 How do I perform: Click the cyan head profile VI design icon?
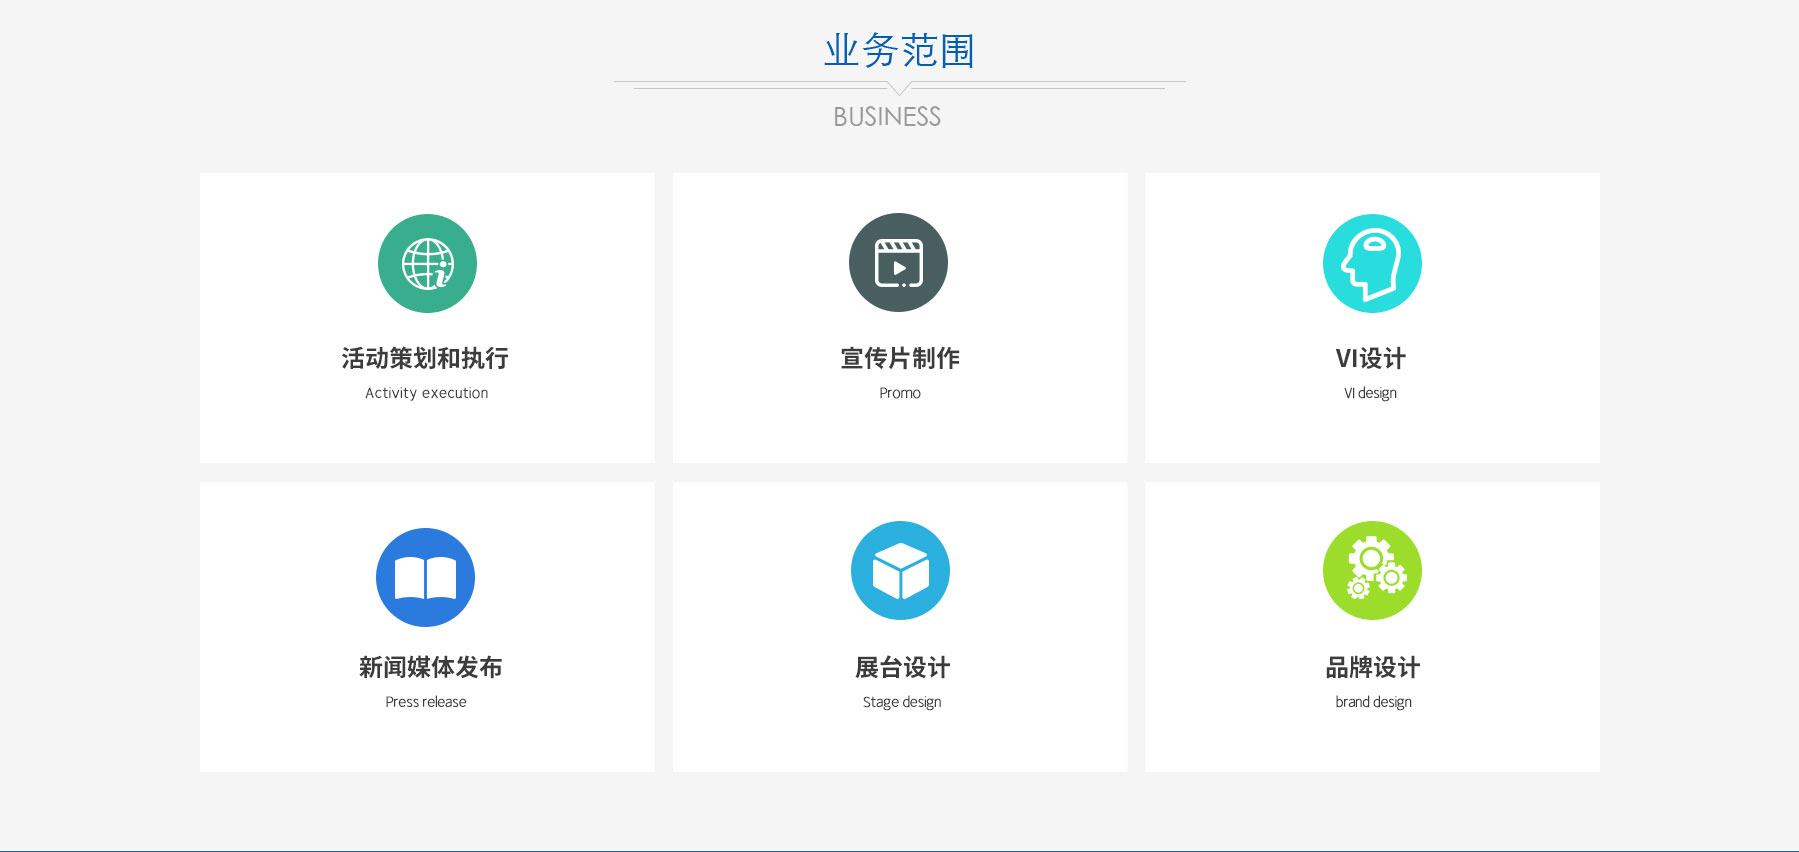click(x=1372, y=263)
